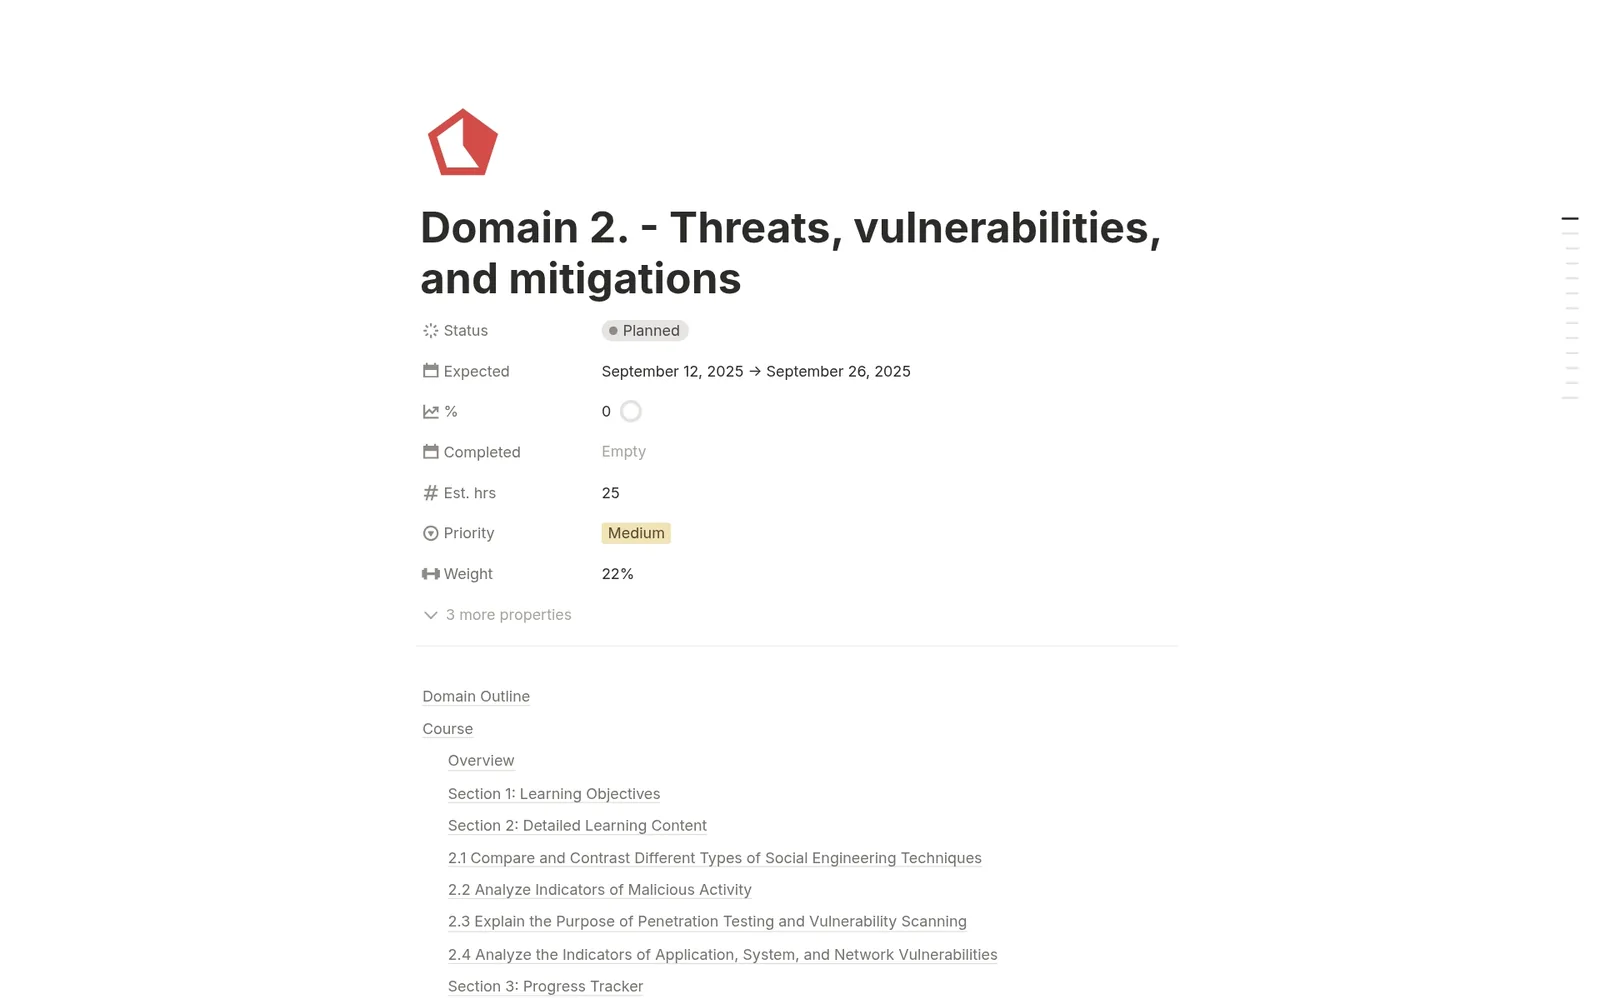
Task: Click the Status property spinner icon
Action: pos(431,331)
